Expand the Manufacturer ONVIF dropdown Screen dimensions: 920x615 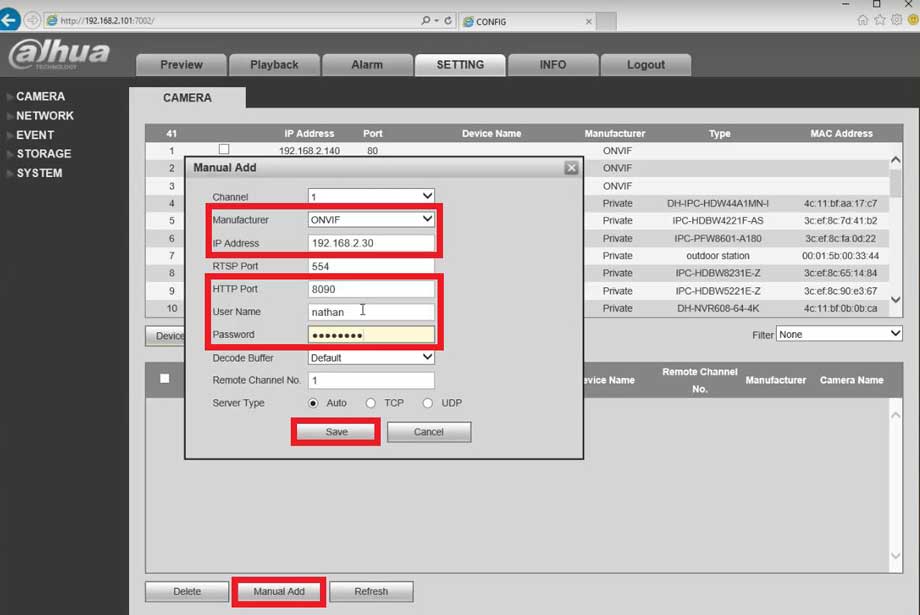click(371, 219)
